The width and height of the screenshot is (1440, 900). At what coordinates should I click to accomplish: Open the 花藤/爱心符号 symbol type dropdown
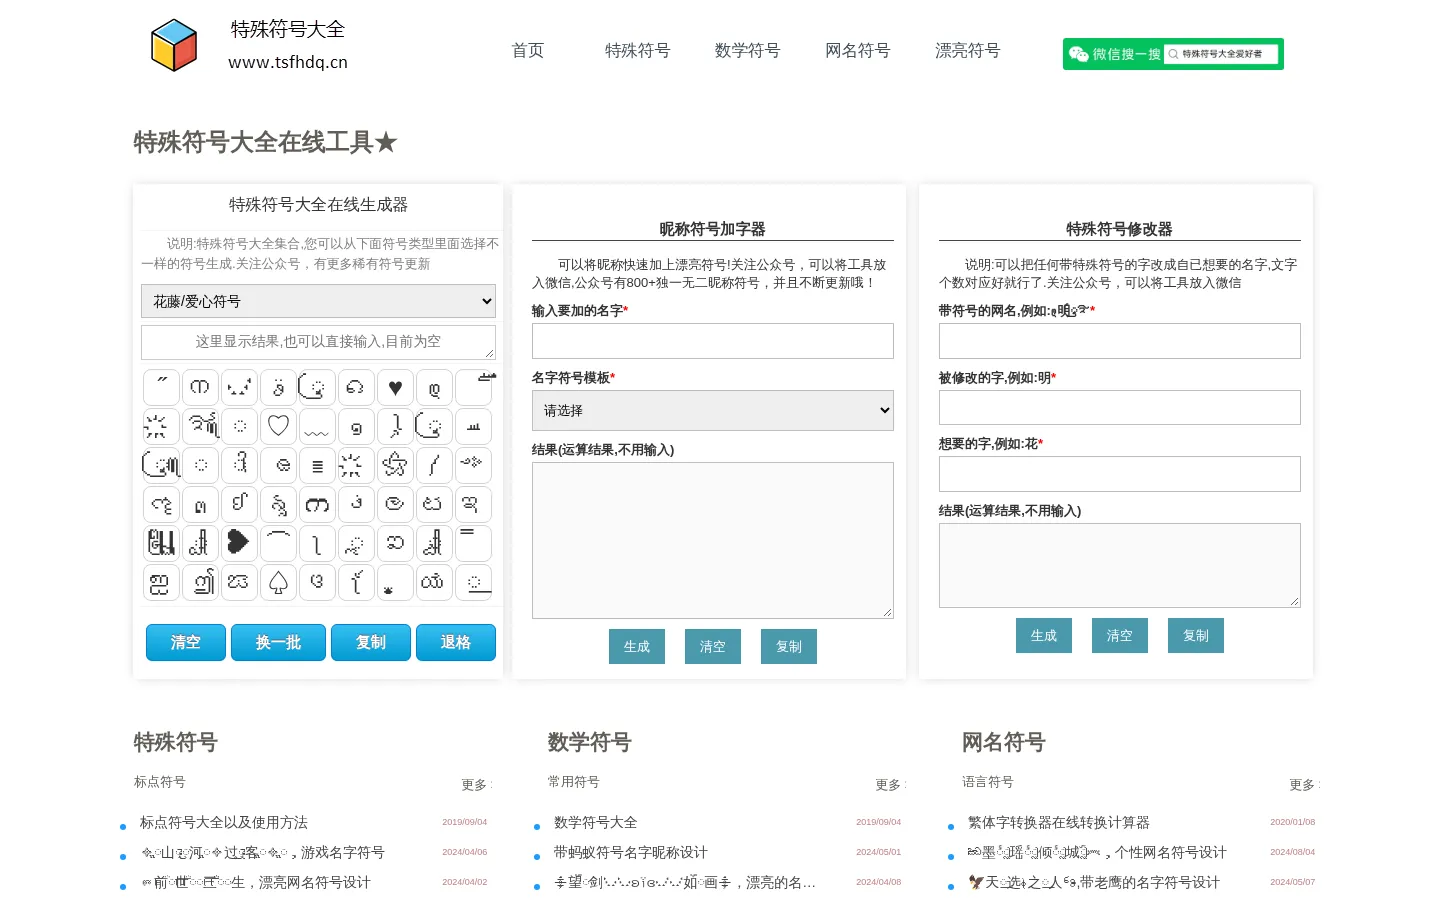tap(318, 301)
